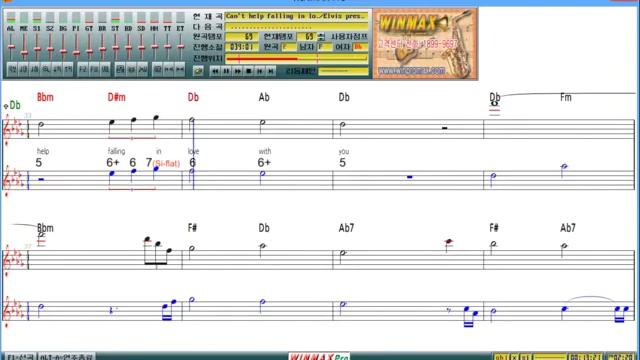This screenshot has height=360, width=640.
Task: Adjust the ET channel volume fader
Action: (x=181, y=47)
